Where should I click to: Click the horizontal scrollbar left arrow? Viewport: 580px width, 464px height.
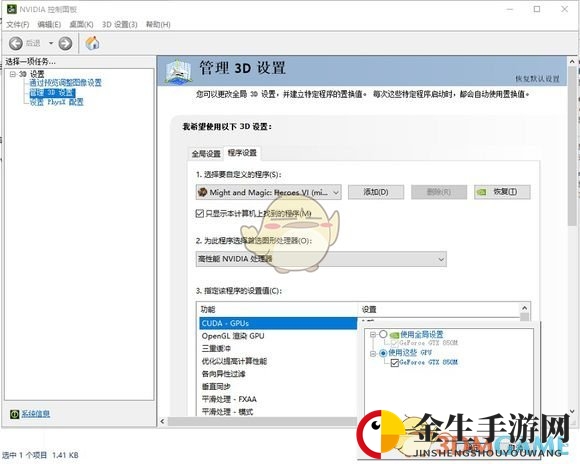[x=162, y=421]
